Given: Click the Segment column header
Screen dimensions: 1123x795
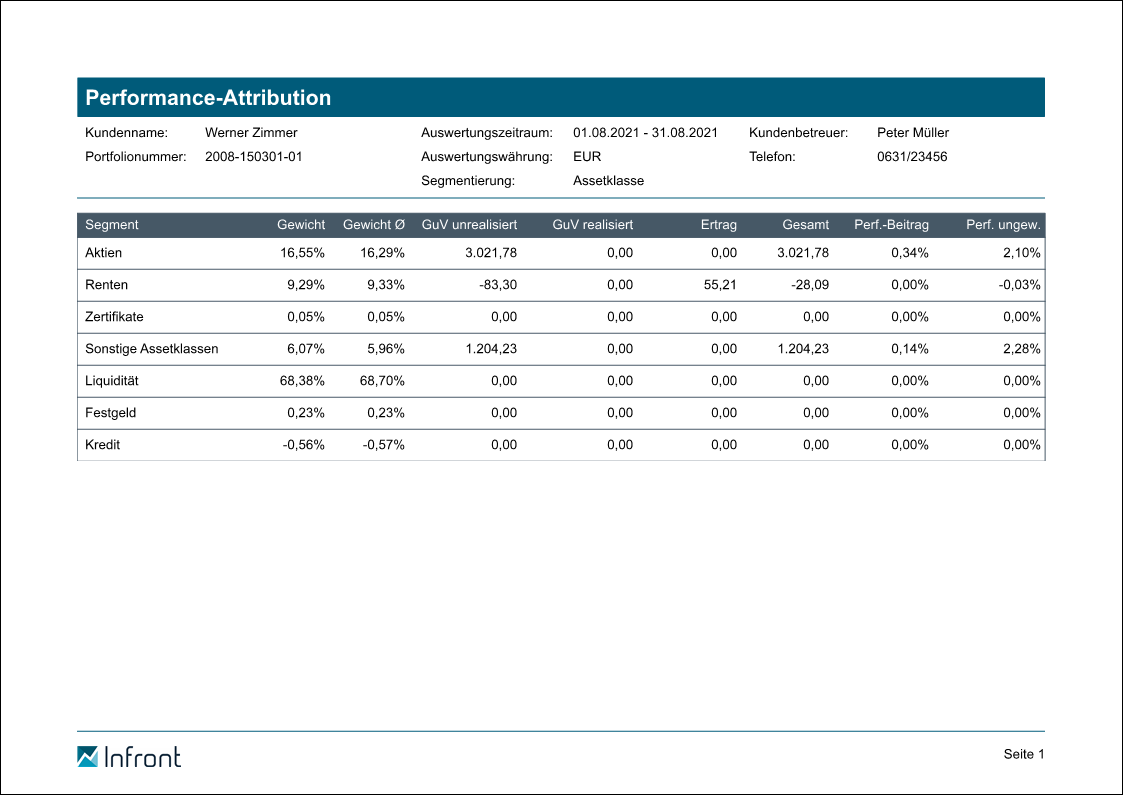Looking at the screenshot, I should point(112,225).
